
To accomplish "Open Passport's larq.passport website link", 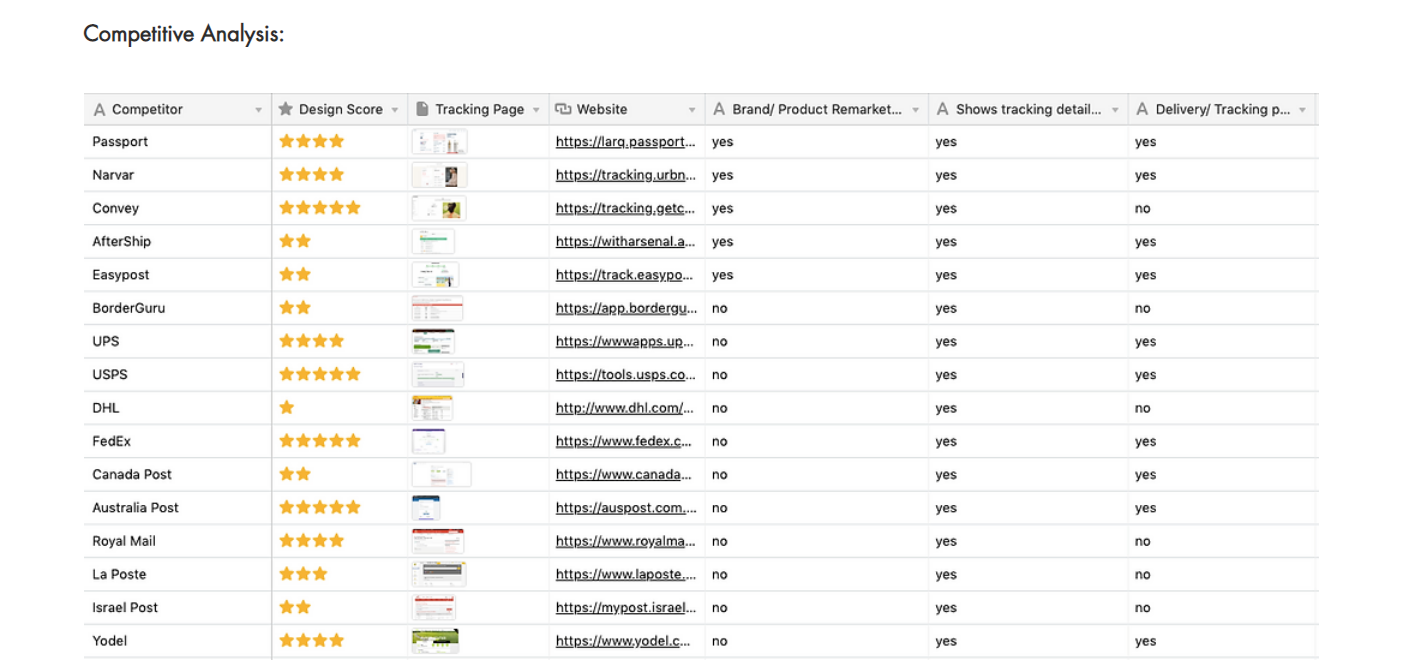I will point(626,142).
